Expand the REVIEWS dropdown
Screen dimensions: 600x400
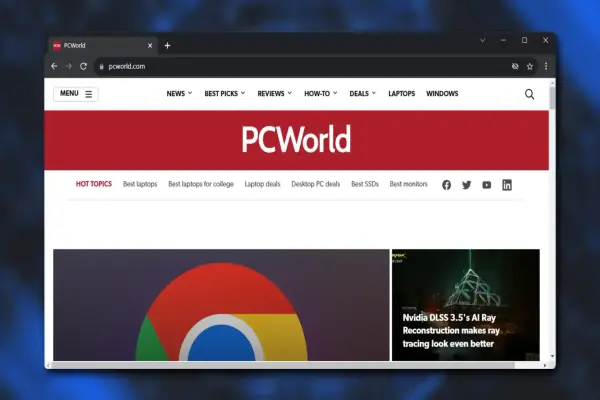(274, 93)
